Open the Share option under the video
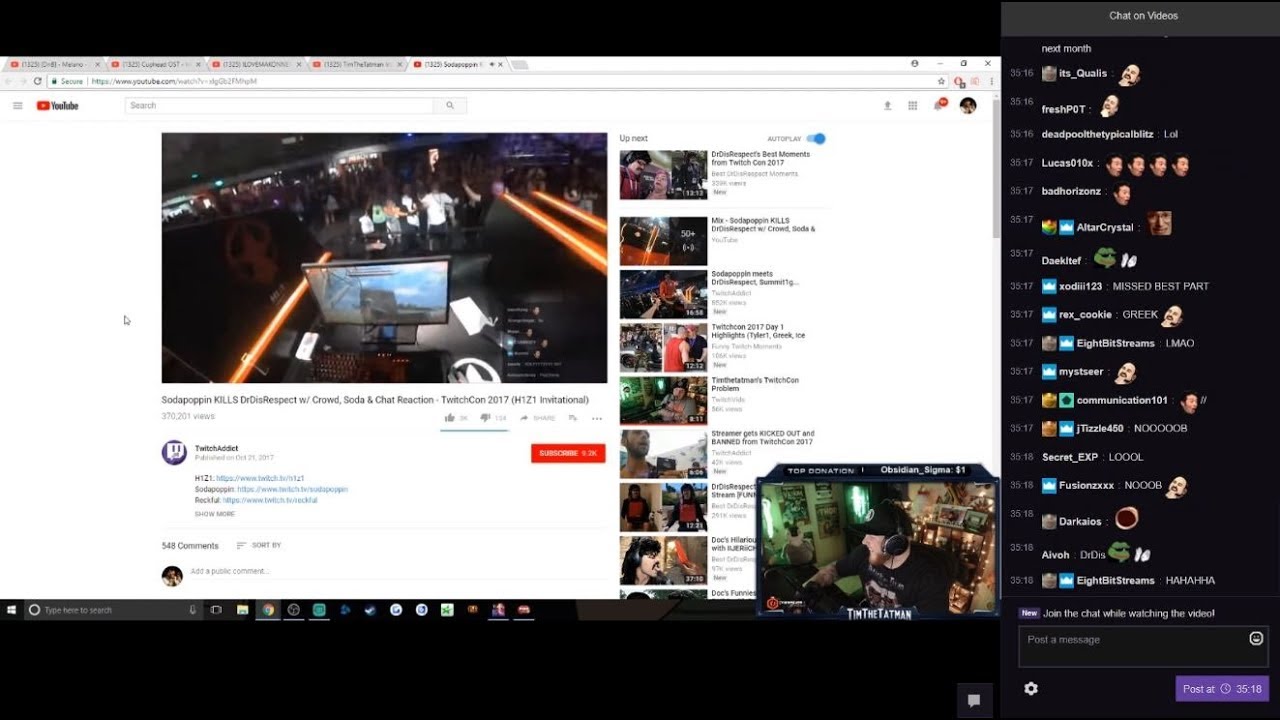The image size is (1280, 720). tap(537, 418)
